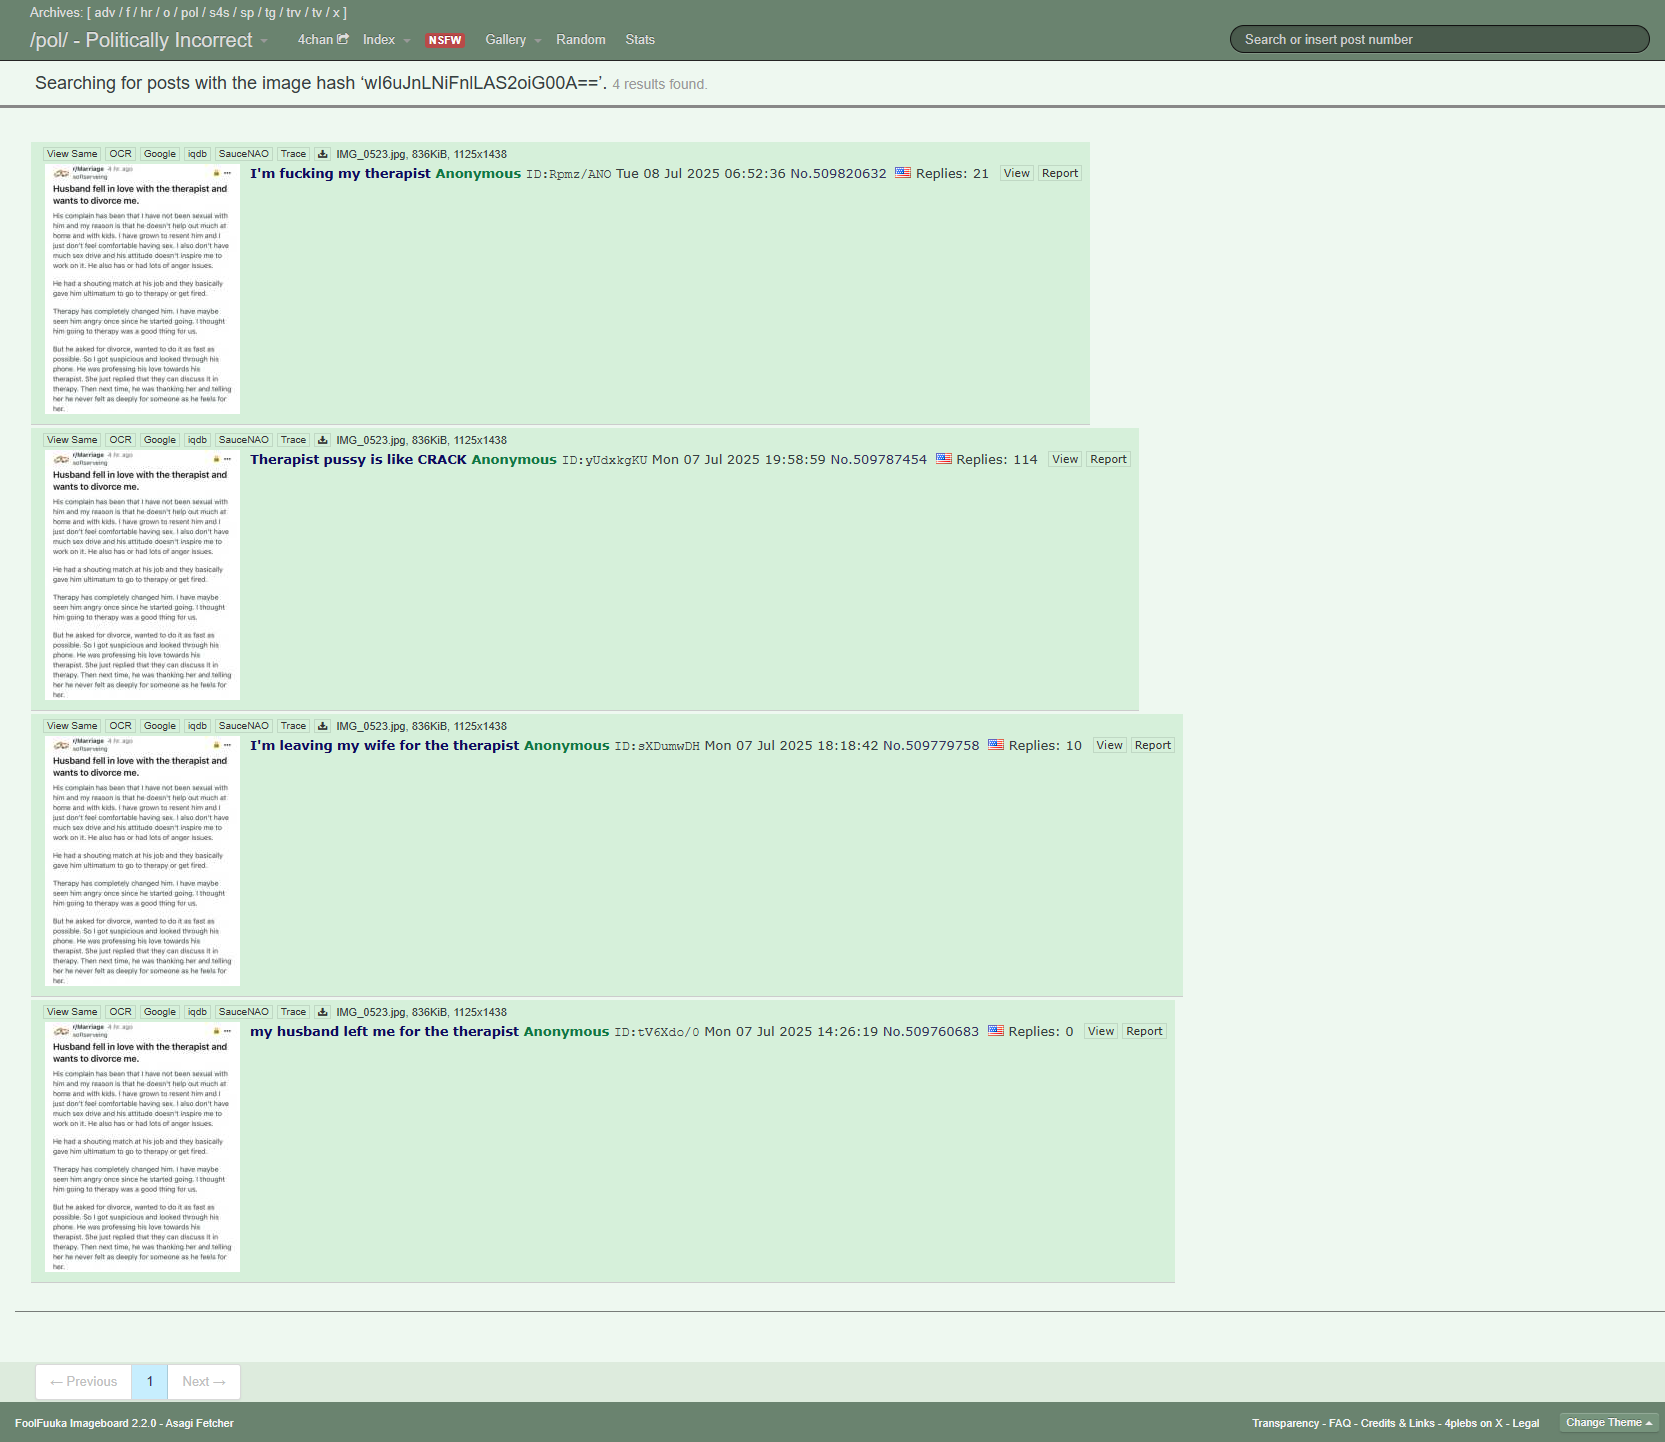Open the Random menu item
This screenshot has height=1442, width=1665.
[581, 40]
